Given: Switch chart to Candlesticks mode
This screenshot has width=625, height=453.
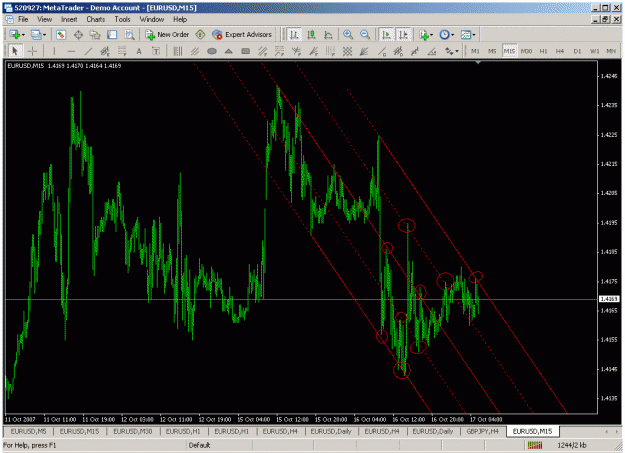Looking at the screenshot, I should point(311,35).
